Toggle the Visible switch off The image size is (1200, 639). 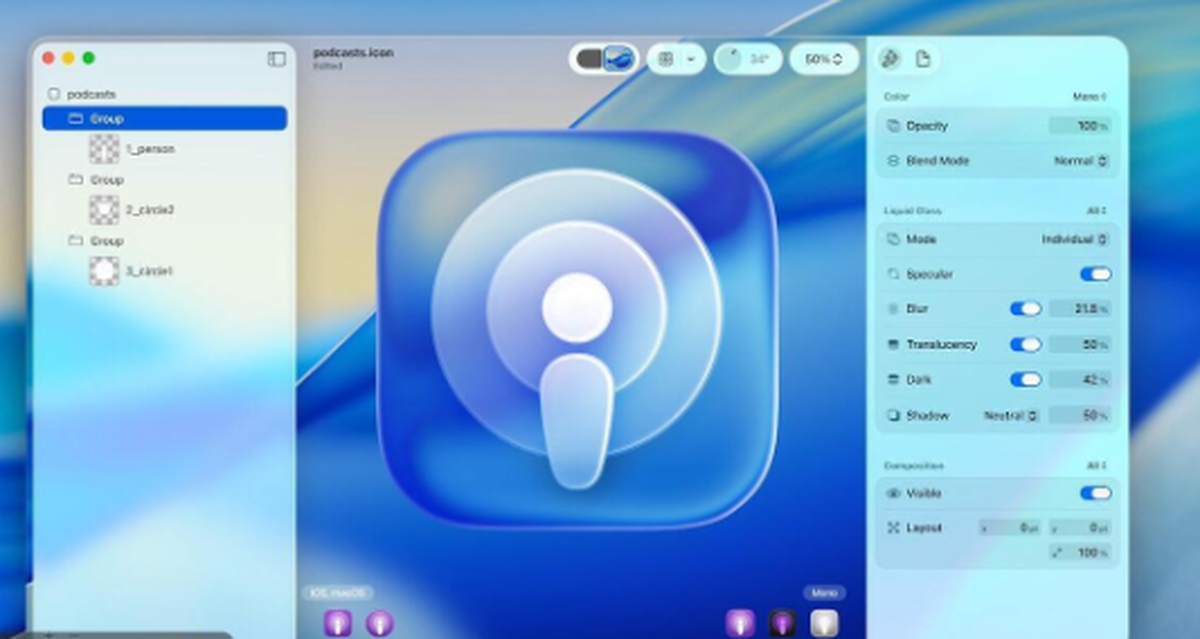tap(1095, 493)
